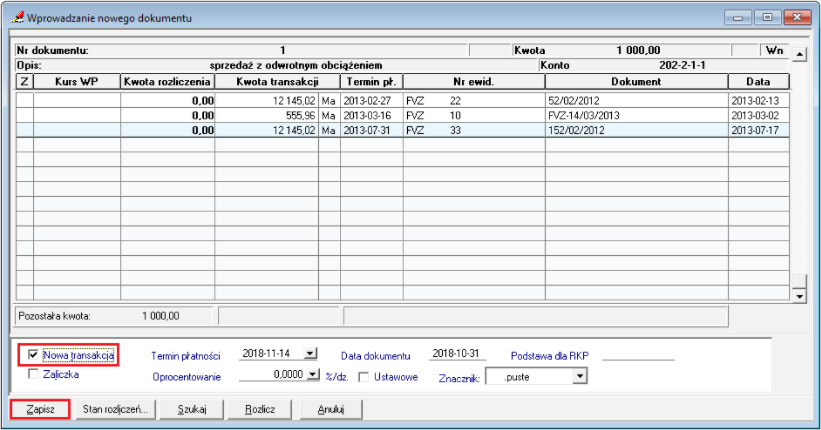The height and width of the screenshot is (430, 821).
Task: Click the Dokument column header
Action: pos(637,82)
